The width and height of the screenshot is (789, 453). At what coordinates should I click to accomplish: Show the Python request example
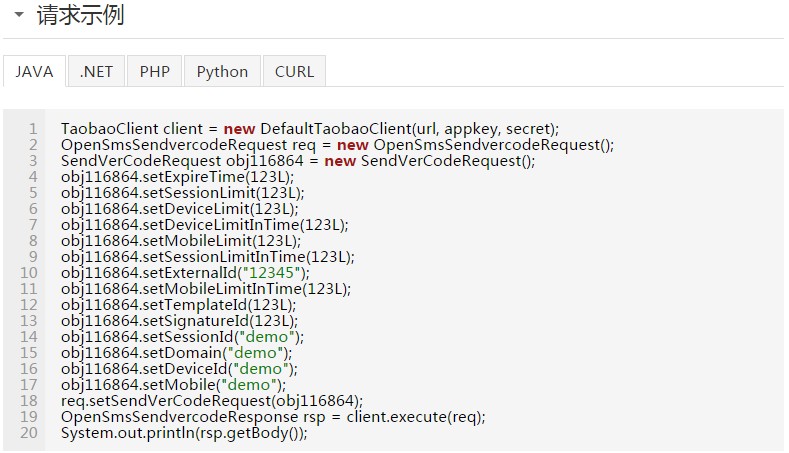222,71
